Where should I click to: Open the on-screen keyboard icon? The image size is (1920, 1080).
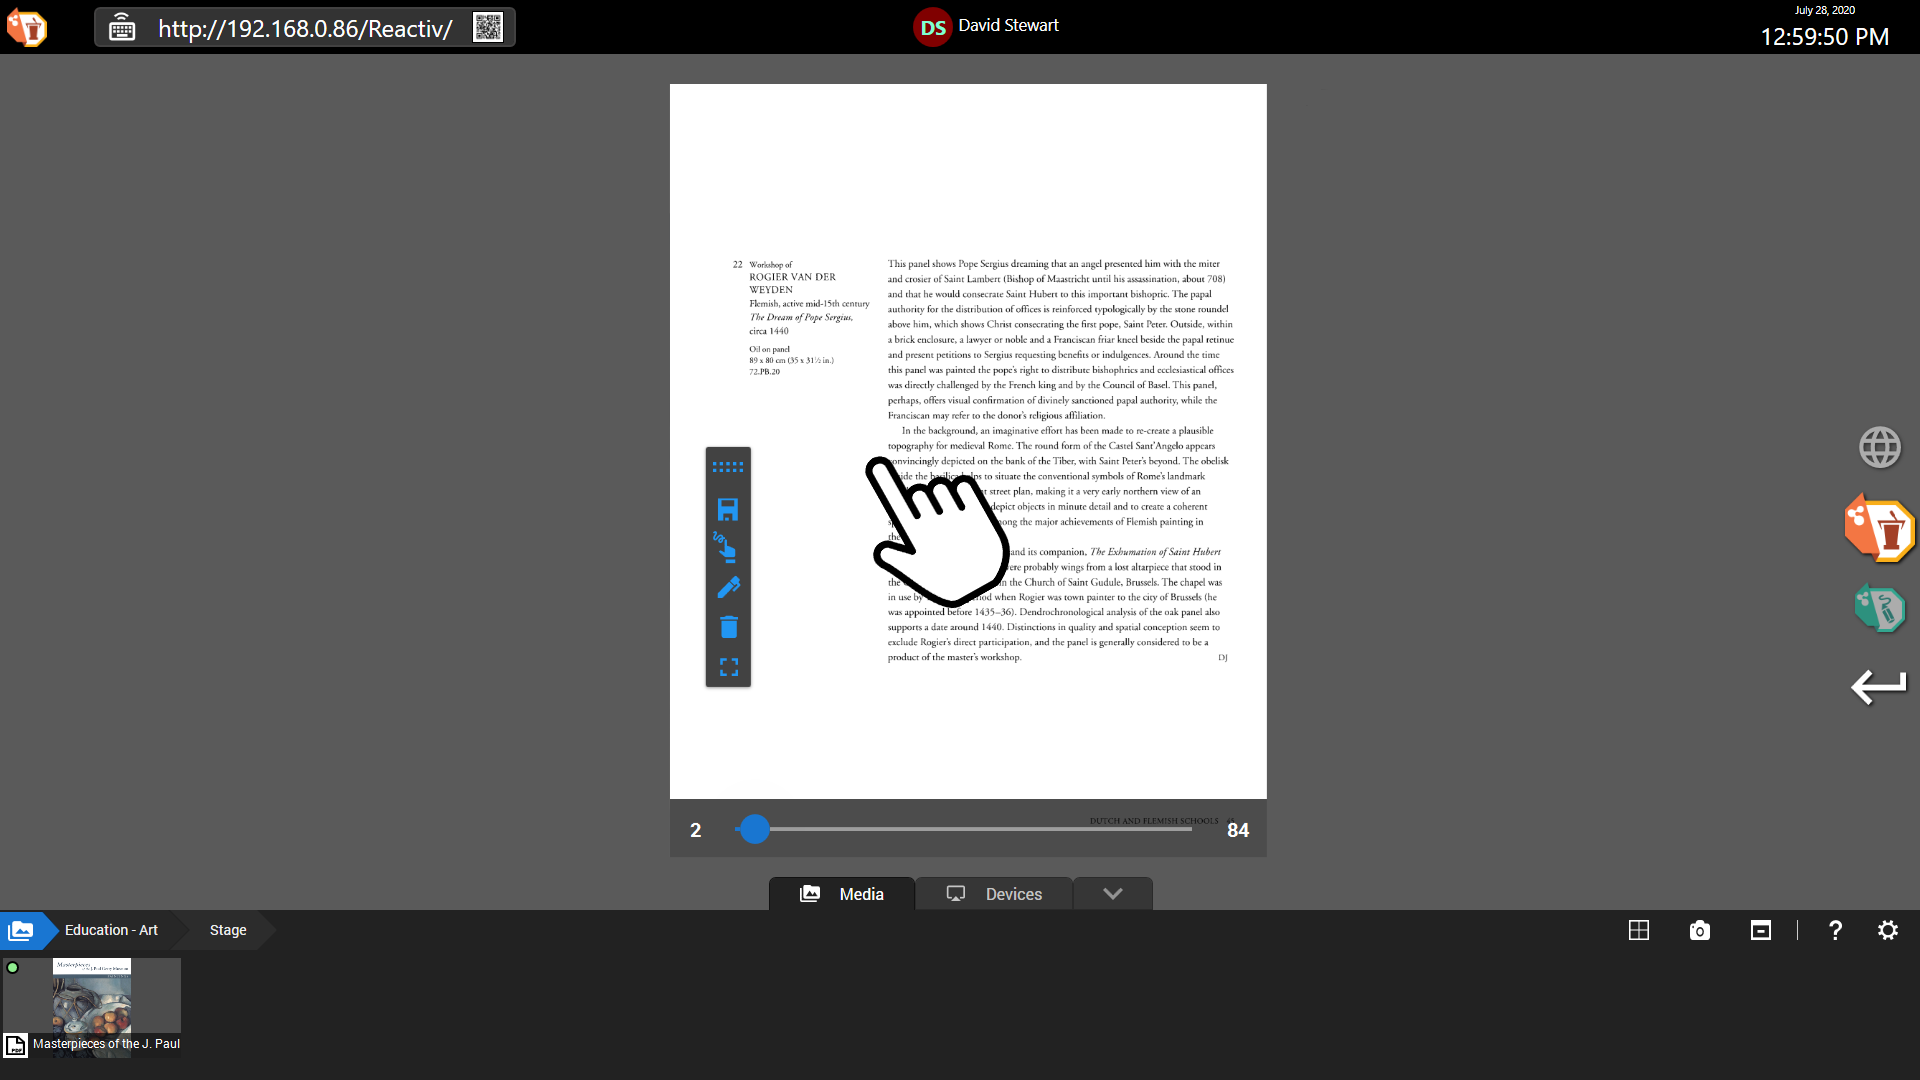point(122,28)
